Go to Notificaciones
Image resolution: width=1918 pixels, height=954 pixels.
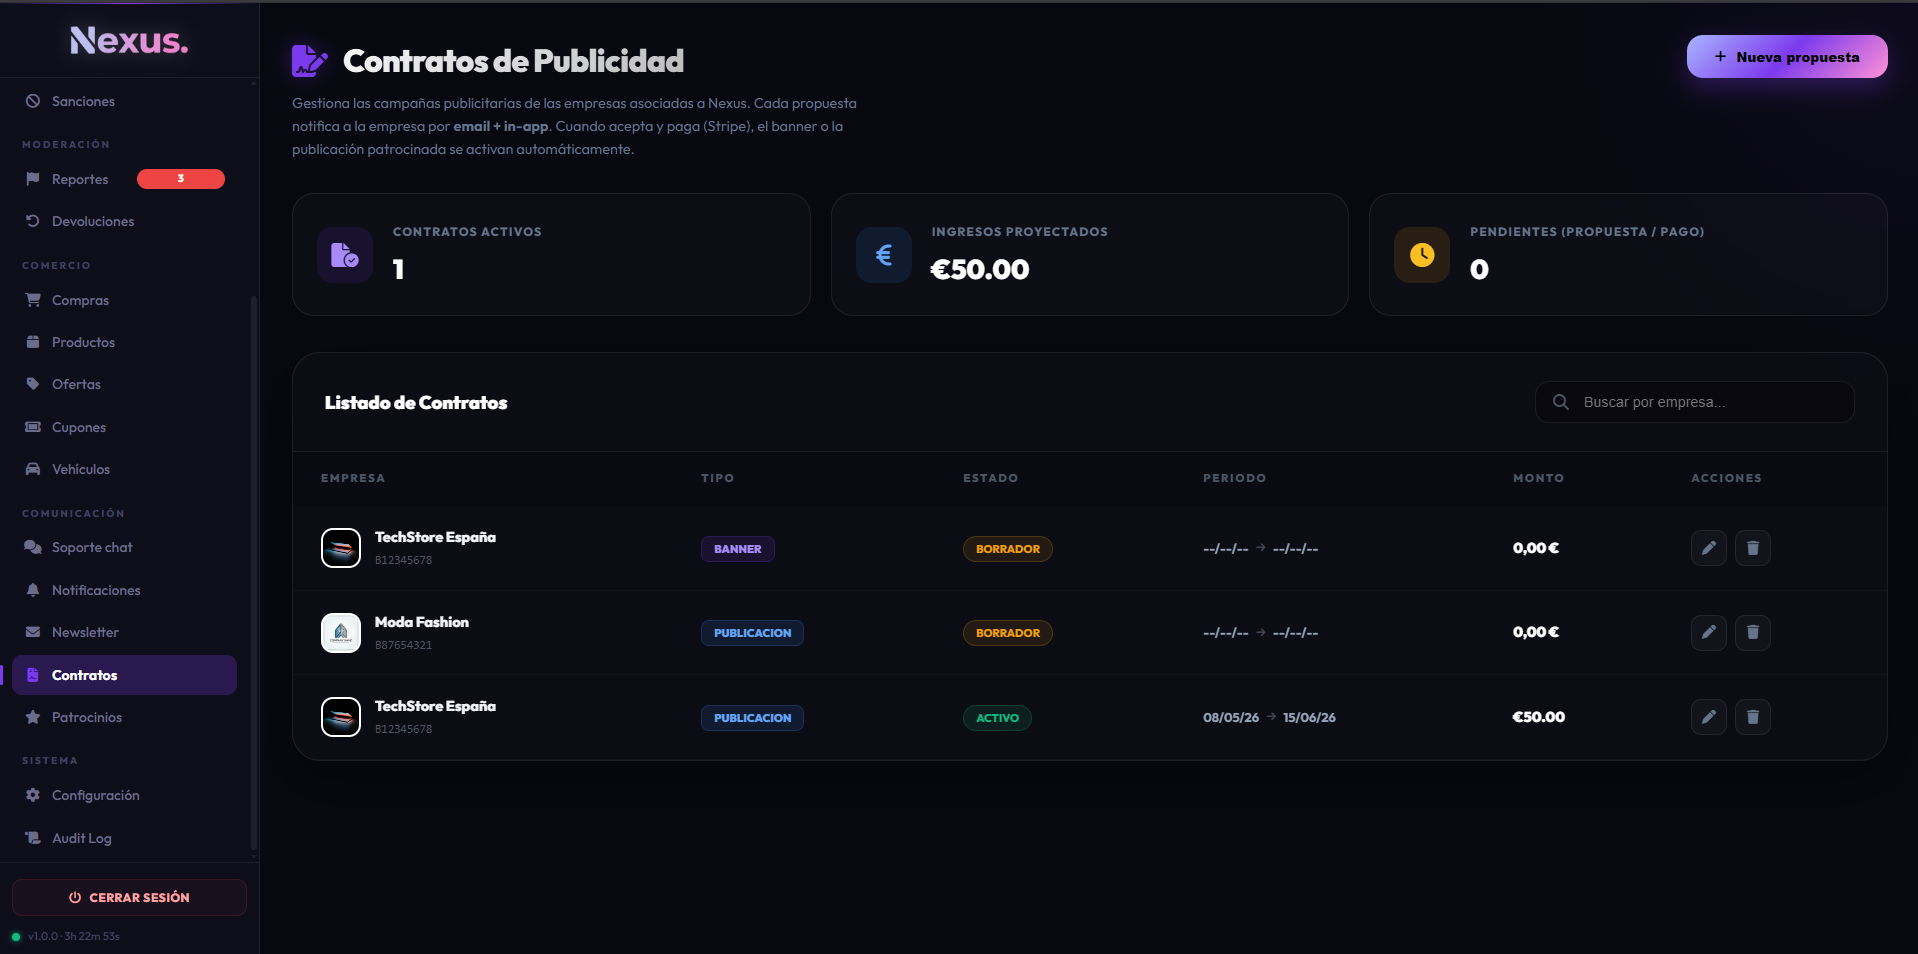tap(124, 590)
